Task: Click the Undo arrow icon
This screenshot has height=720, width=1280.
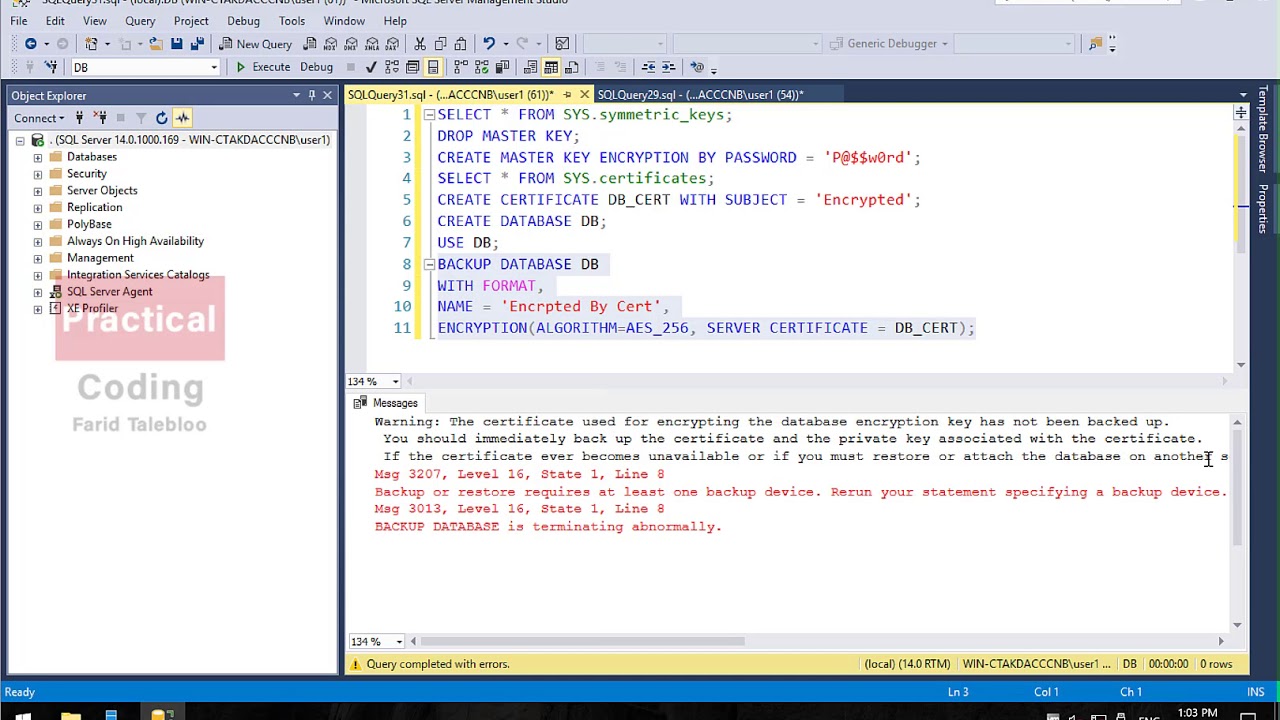Action: tap(488, 43)
